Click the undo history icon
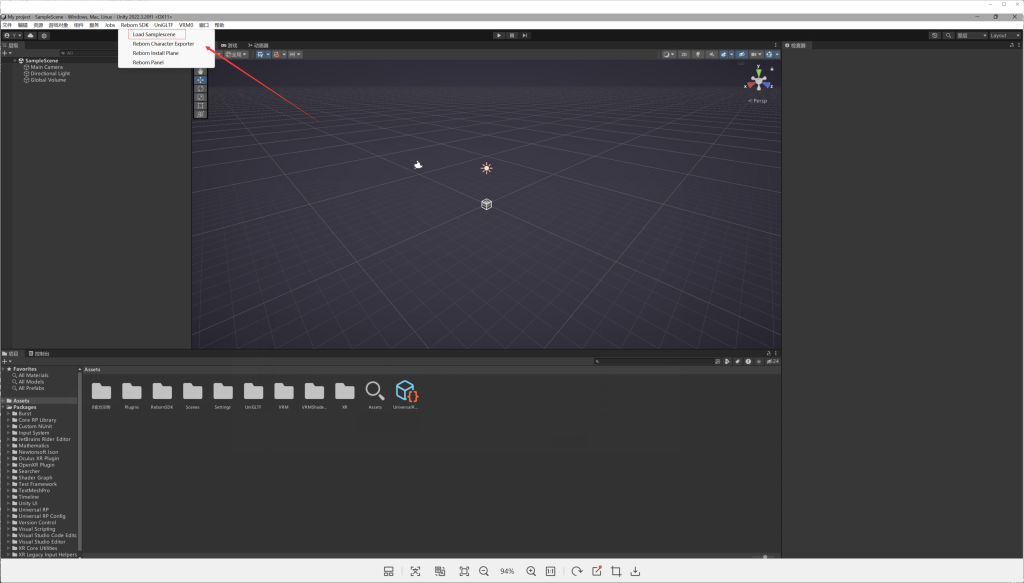Image resolution: width=1024 pixels, height=583 pixels. pyautogui.click(x=934, y=35)
